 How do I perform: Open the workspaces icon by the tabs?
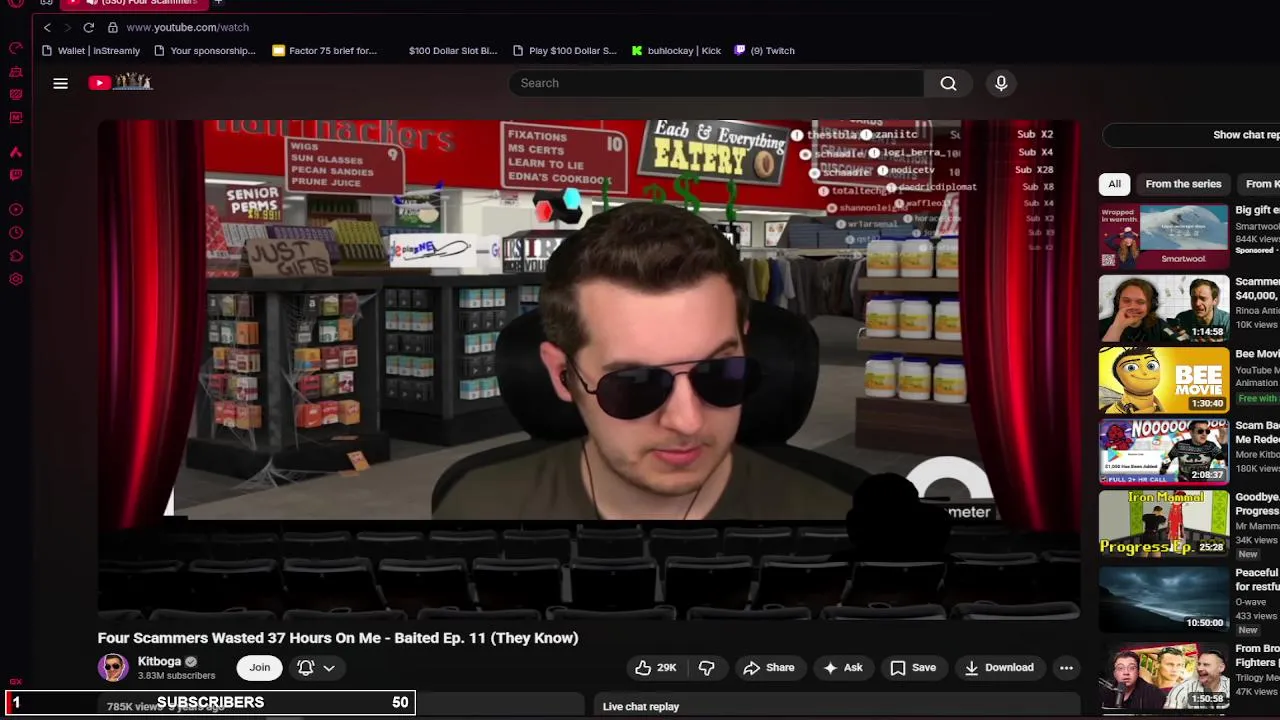coord(46,3)
